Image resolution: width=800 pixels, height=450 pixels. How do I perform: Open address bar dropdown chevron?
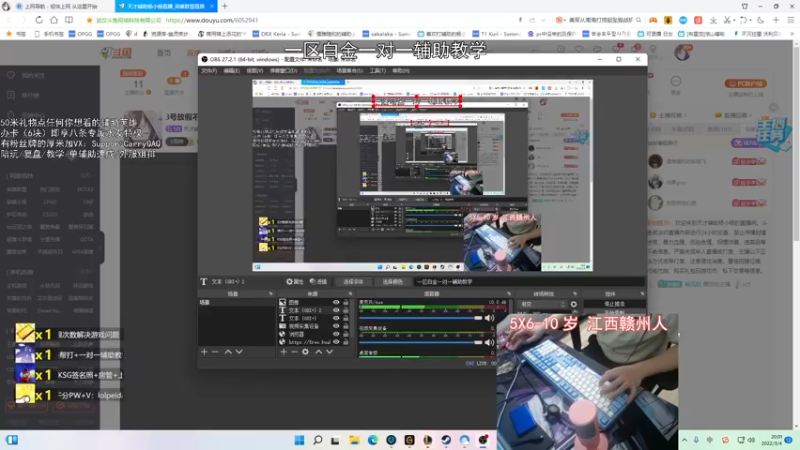(x=543, y=20)
